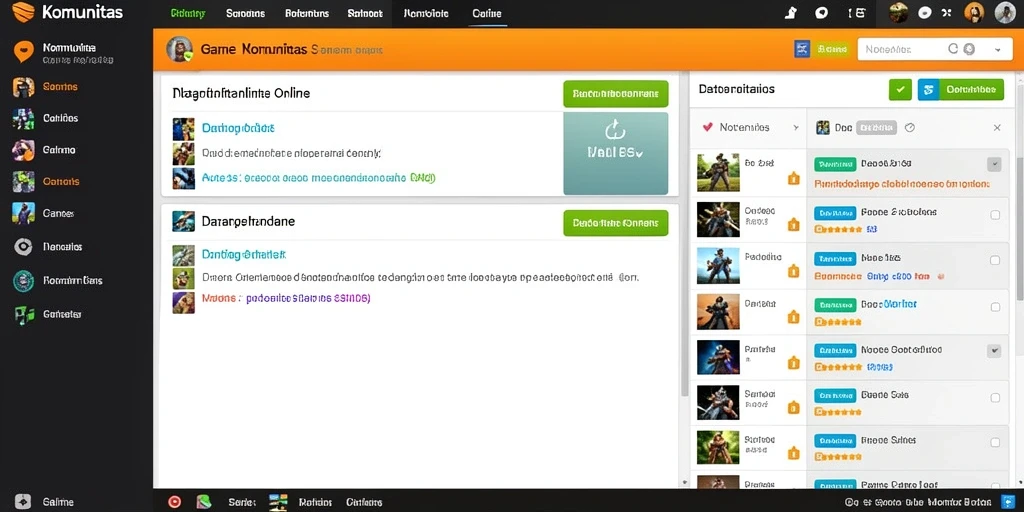Click the red circular icon in bottom bar
The height and width of the screenshot is (512, 1024).
pyautogui.click(x=174, y=502)
